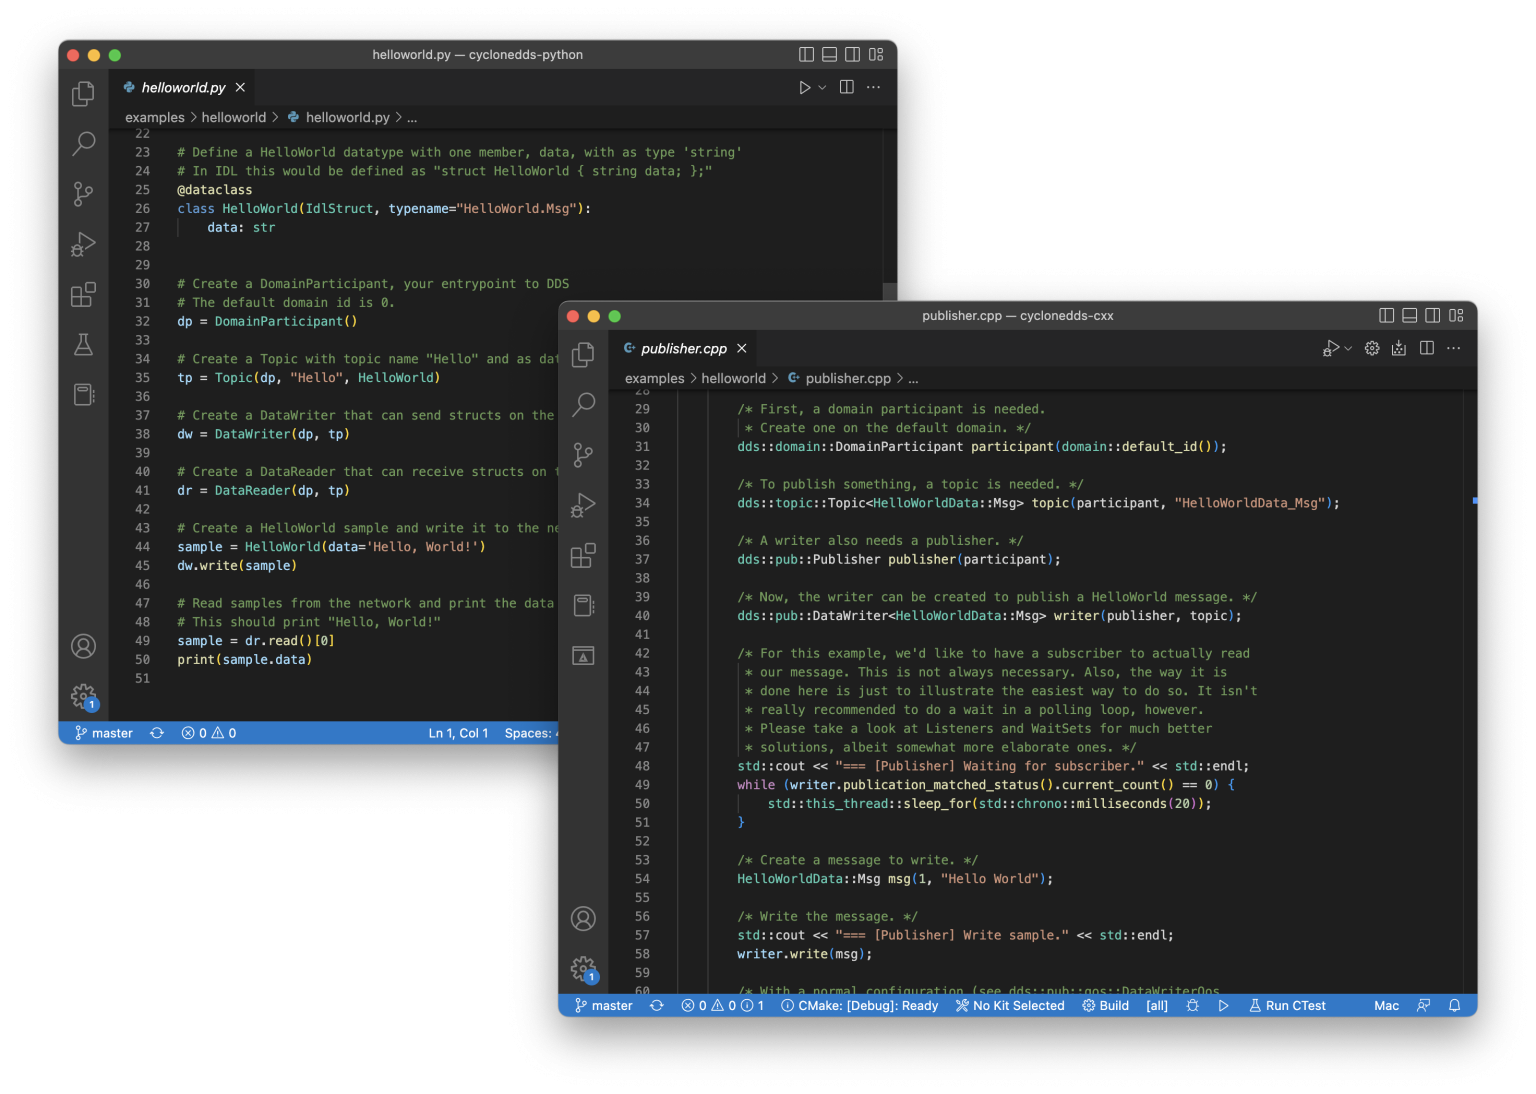
Task: Open CMake view in publisher.cpp activity bar
Action: 583,656
